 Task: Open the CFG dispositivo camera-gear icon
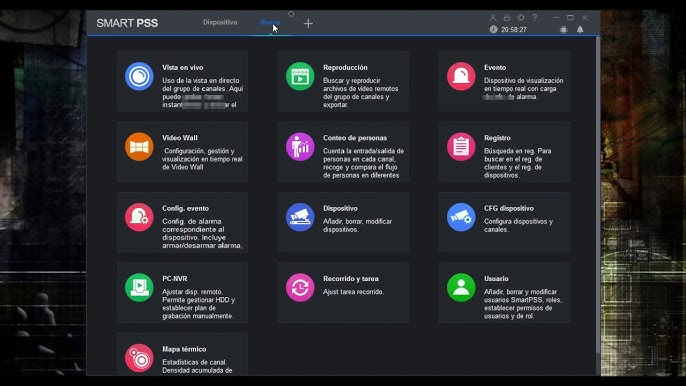point(461,217)
